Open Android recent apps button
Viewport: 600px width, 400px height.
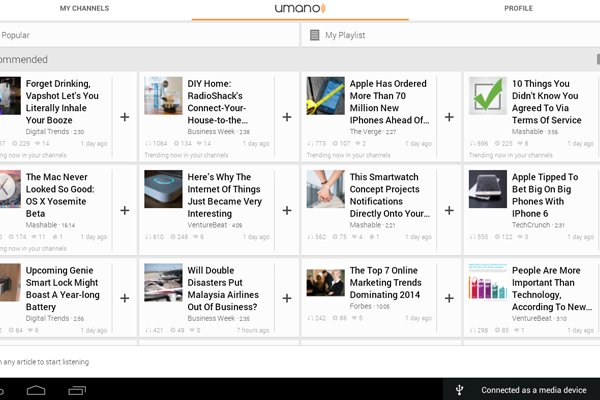click(77, 390)
